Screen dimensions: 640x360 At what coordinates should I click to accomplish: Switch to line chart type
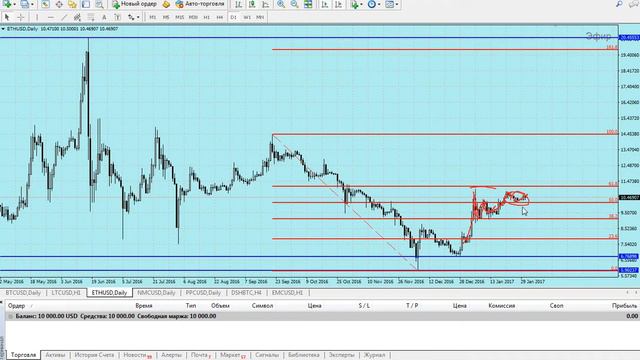click(x=265, y=4)
